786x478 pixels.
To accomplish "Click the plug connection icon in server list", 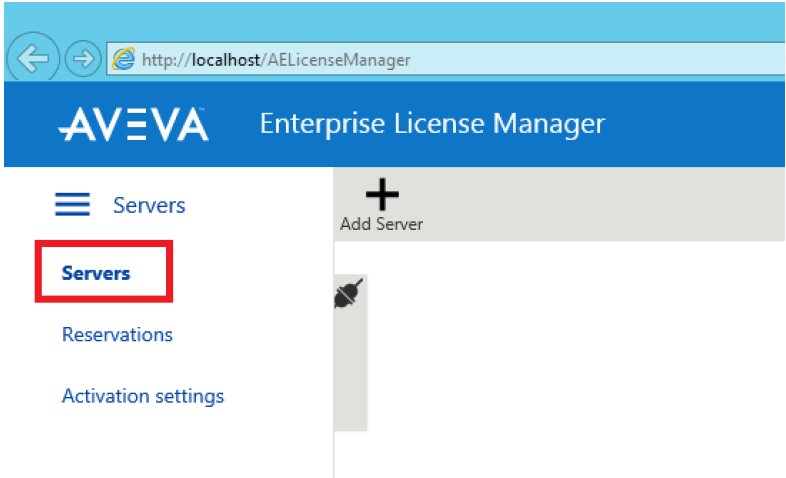I will tap(348, 294).
